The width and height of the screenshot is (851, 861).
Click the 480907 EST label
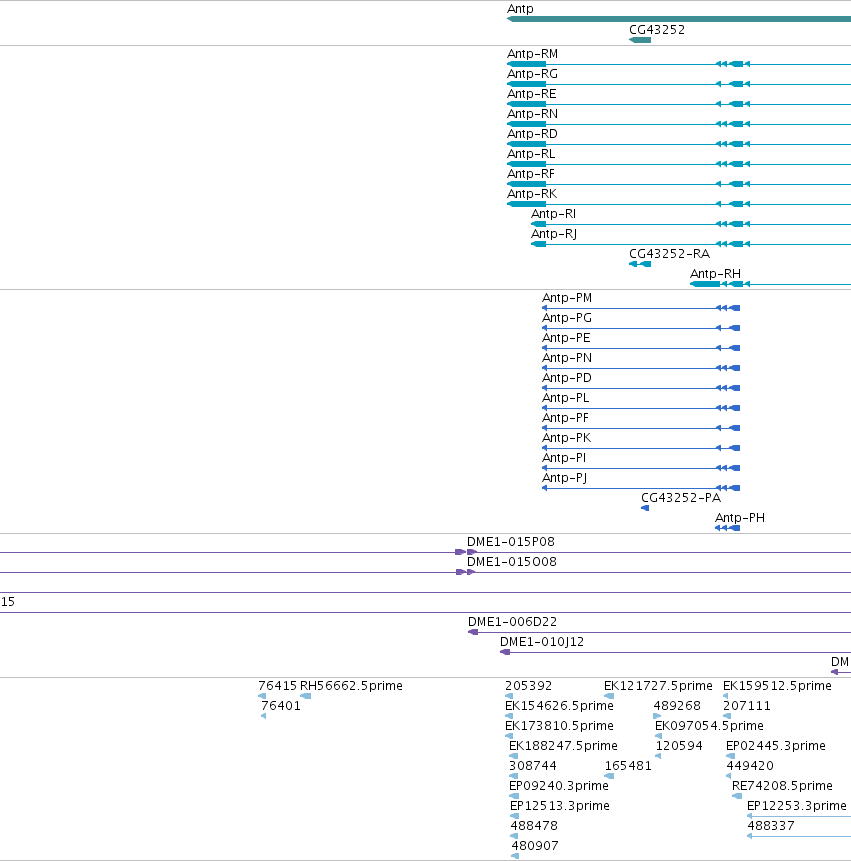pos(535,846)
